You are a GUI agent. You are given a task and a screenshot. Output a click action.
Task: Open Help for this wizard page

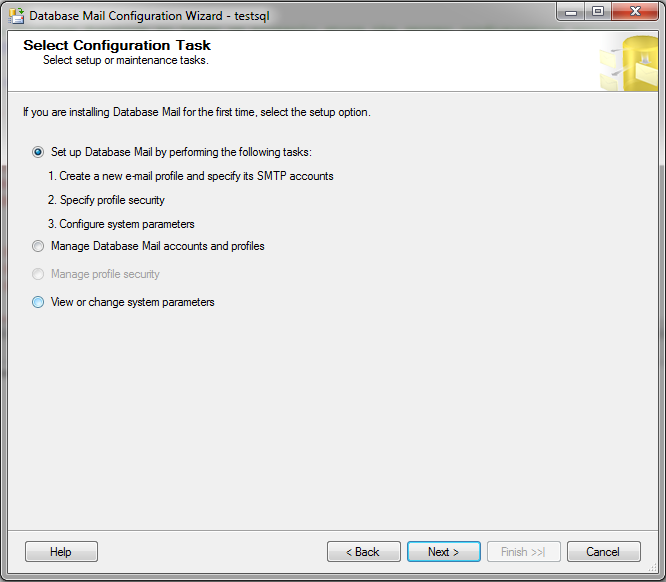point(61,551)
